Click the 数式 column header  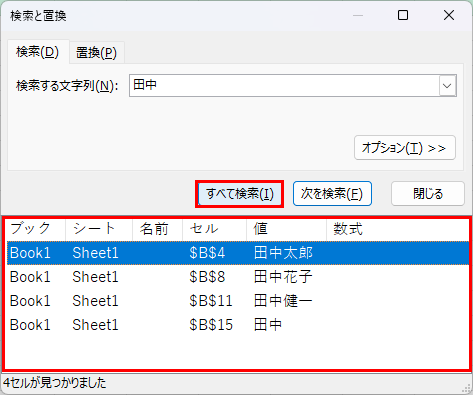point(398,229)
